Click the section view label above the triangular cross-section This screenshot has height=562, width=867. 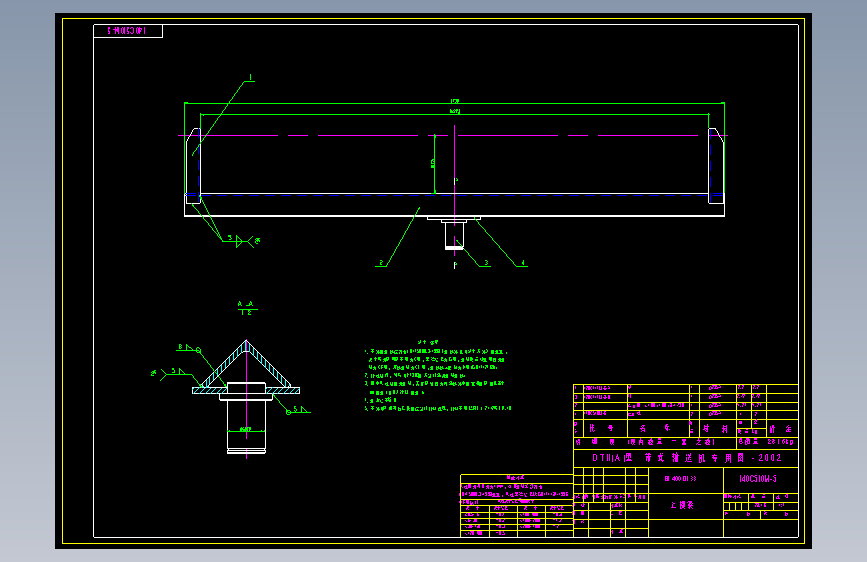tap(247, 308)
